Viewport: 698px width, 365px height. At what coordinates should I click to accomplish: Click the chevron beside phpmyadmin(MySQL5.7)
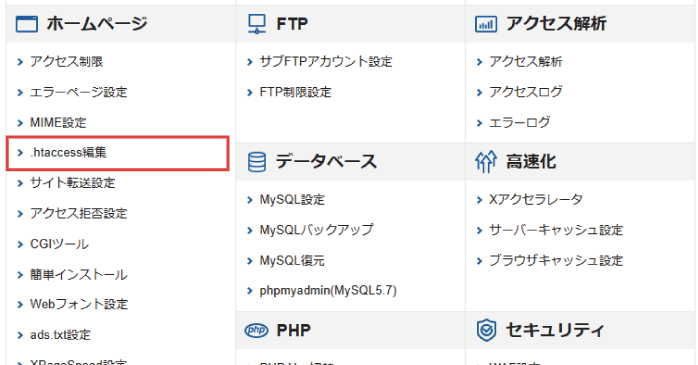(x=250, y=291)
